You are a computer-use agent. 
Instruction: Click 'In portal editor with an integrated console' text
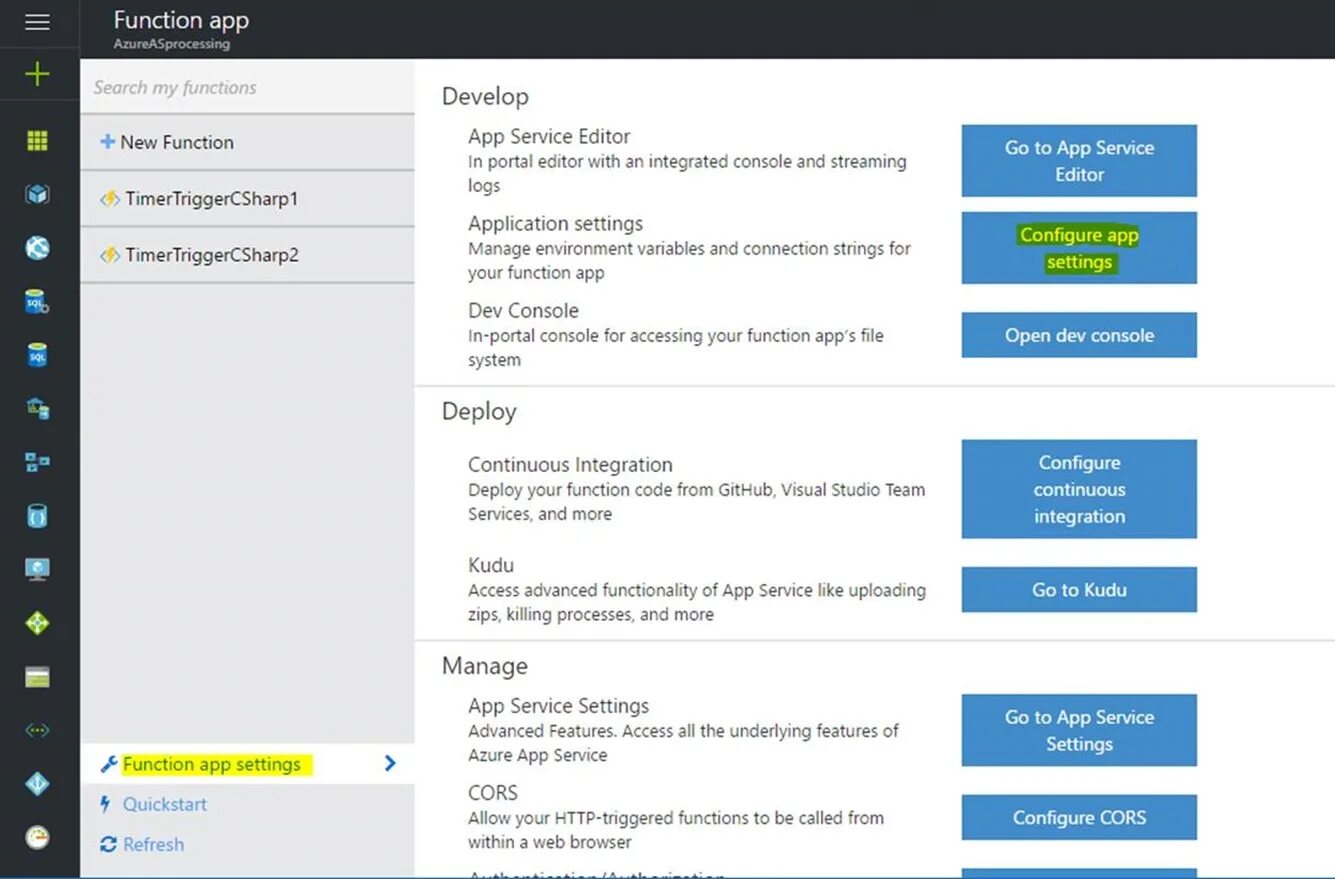point(687,173)
